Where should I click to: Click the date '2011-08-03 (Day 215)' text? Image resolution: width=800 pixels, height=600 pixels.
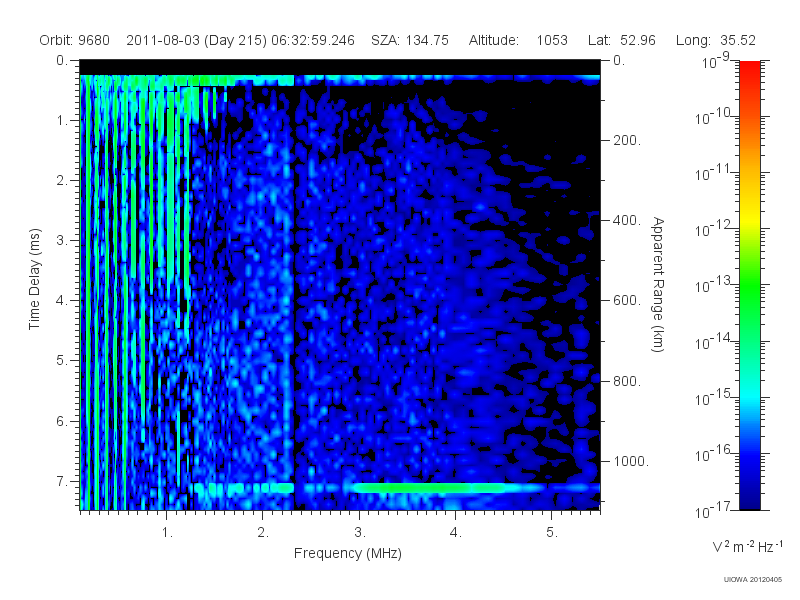point(196,40)
